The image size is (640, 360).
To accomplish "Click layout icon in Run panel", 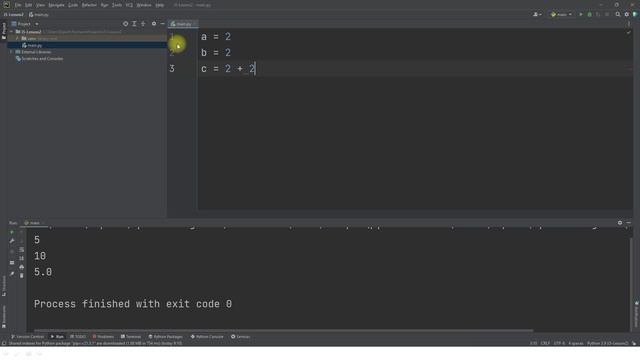I will point(12,262).
